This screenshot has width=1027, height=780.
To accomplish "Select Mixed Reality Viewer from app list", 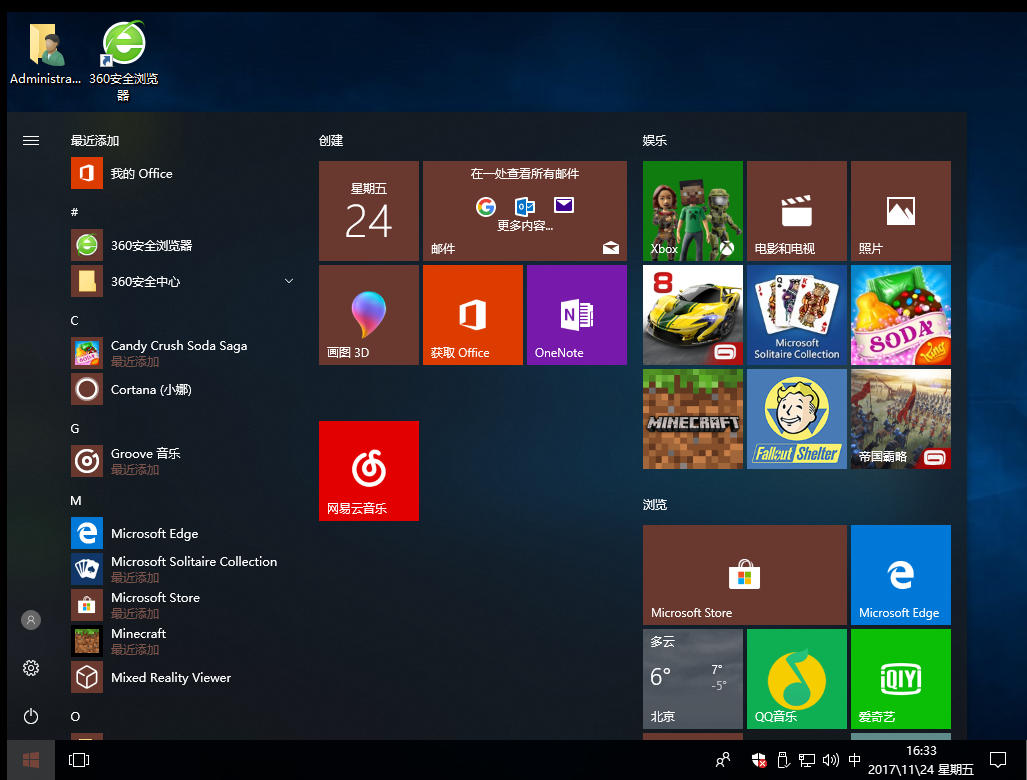I will [170, 678].
